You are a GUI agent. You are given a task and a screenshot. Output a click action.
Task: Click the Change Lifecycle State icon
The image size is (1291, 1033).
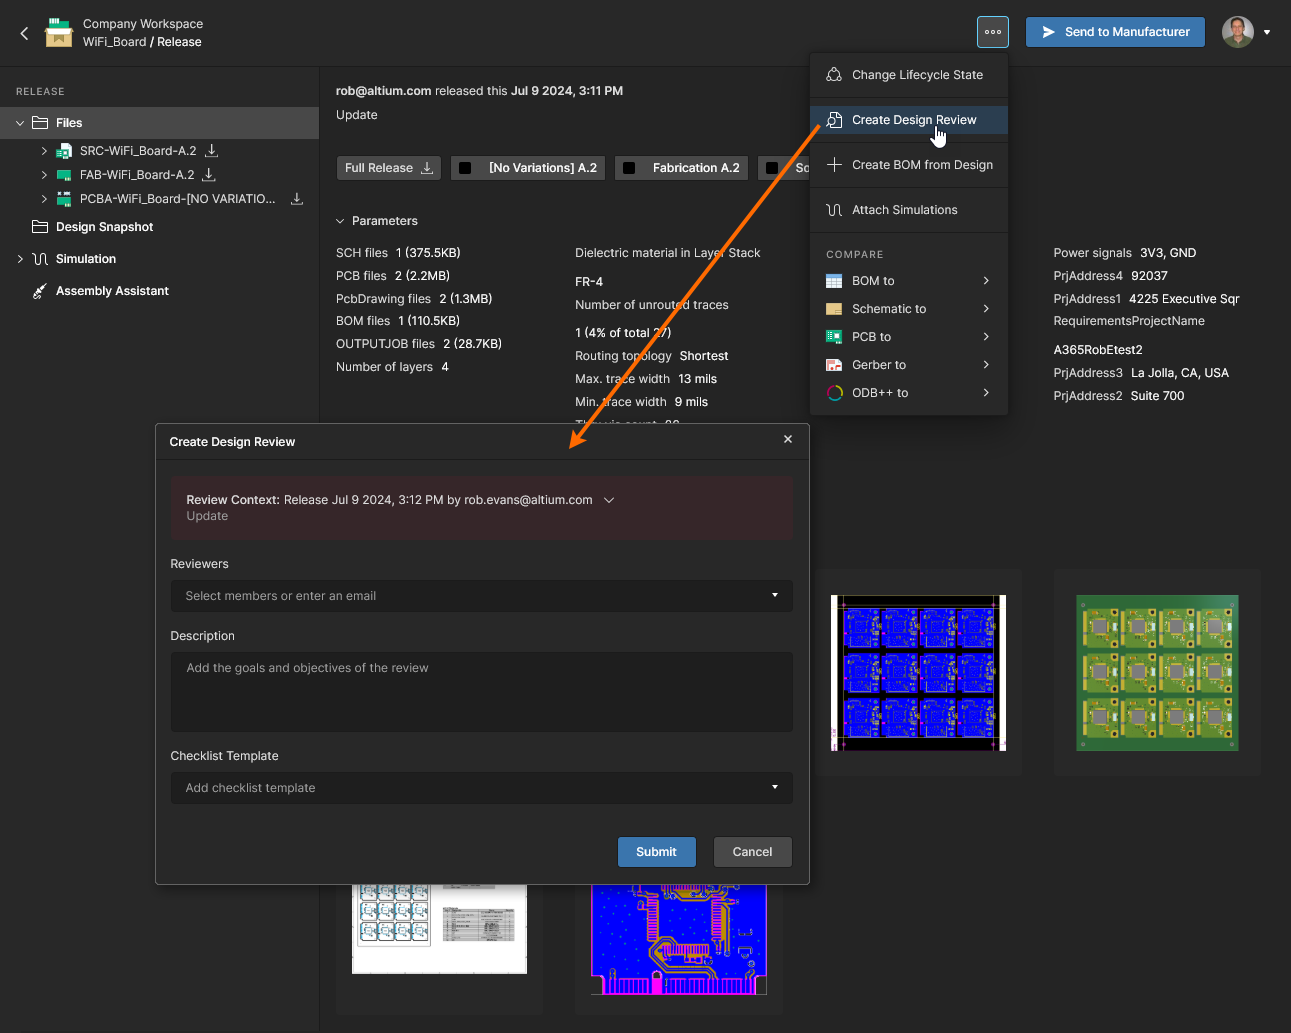tap(834, 75)
